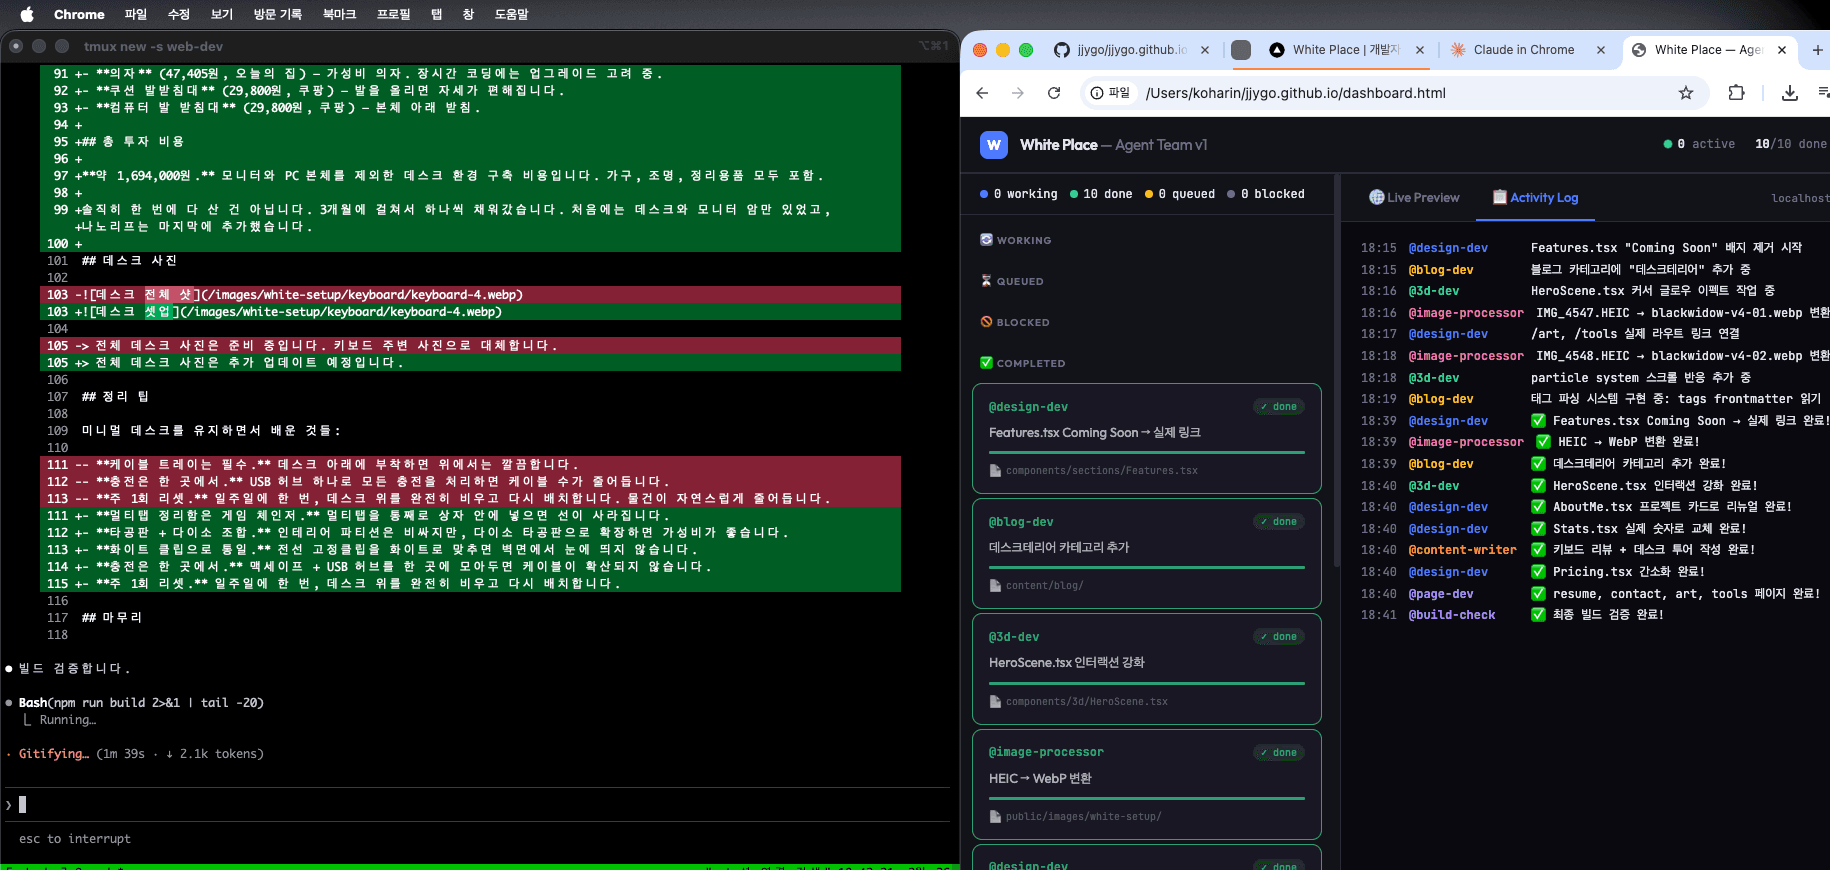Open the Chrome app menu
This screenshot has height=870, width=1830.
pyautogui.click(x=79, y=14)
